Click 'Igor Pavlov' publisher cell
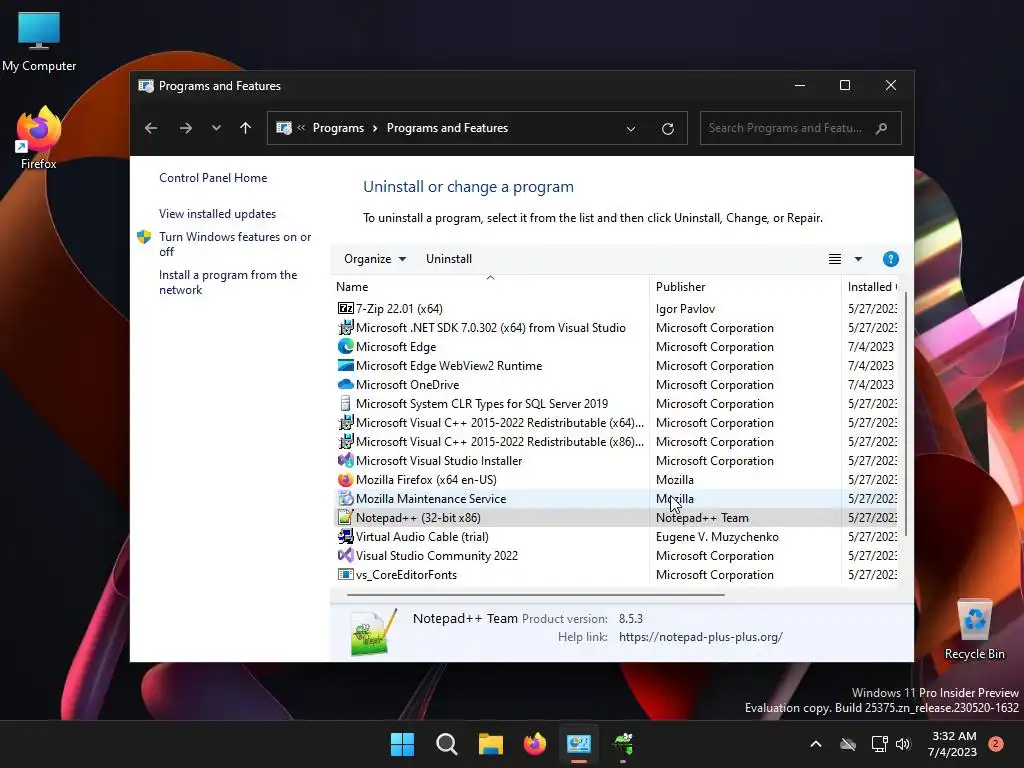Screen dimensions: 1024x768 685,309
